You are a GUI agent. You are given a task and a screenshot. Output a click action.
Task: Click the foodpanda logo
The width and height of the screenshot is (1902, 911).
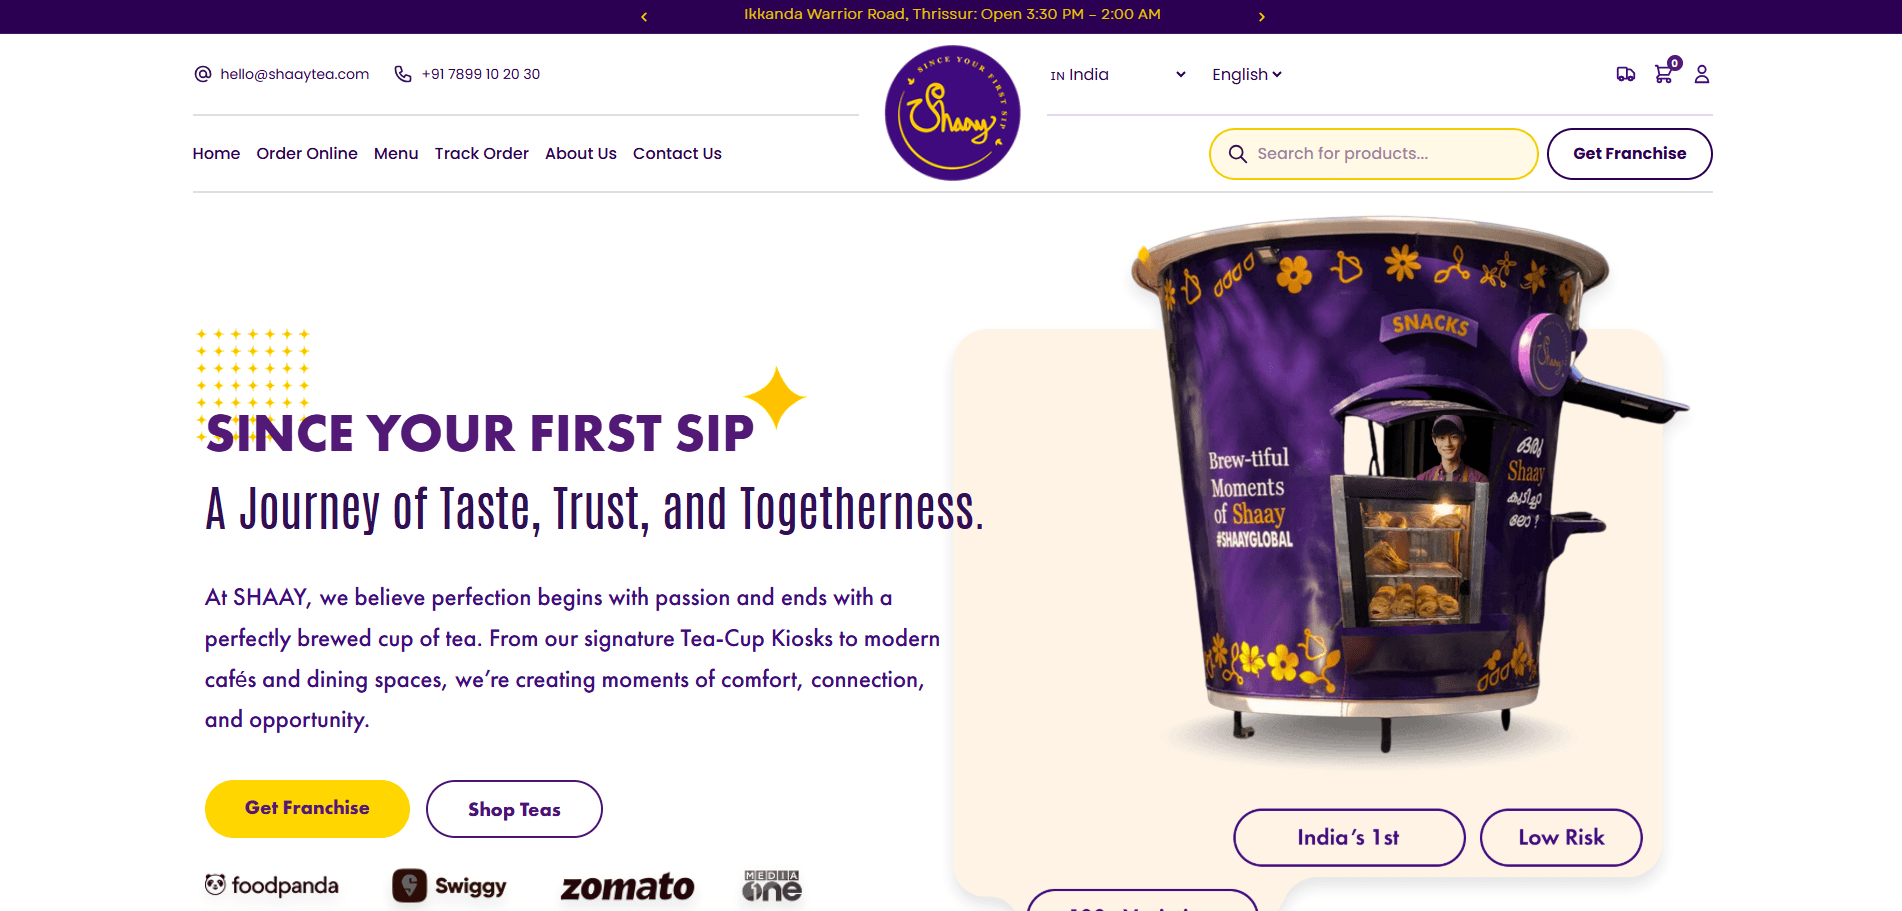coord(272,885)
